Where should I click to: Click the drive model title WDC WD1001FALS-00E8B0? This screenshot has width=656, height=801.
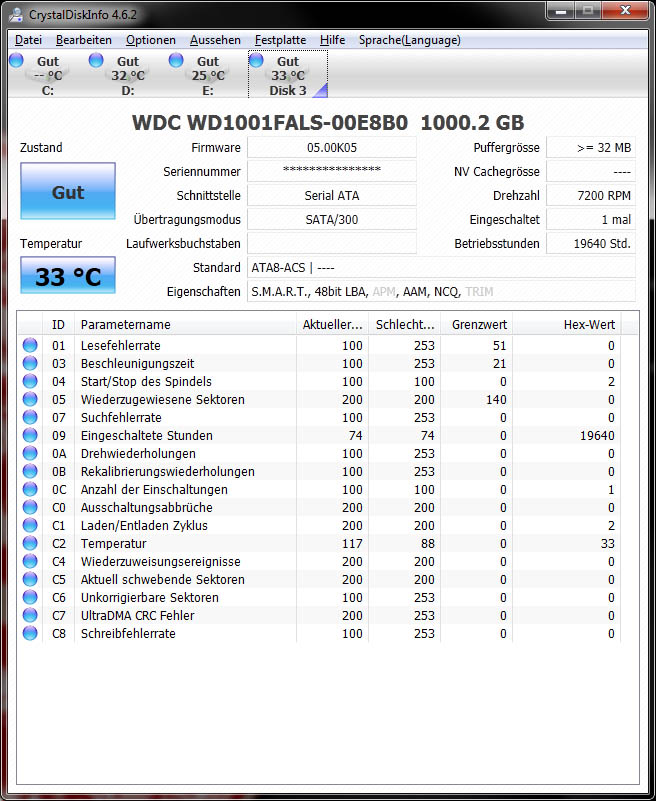click(270, 123)
